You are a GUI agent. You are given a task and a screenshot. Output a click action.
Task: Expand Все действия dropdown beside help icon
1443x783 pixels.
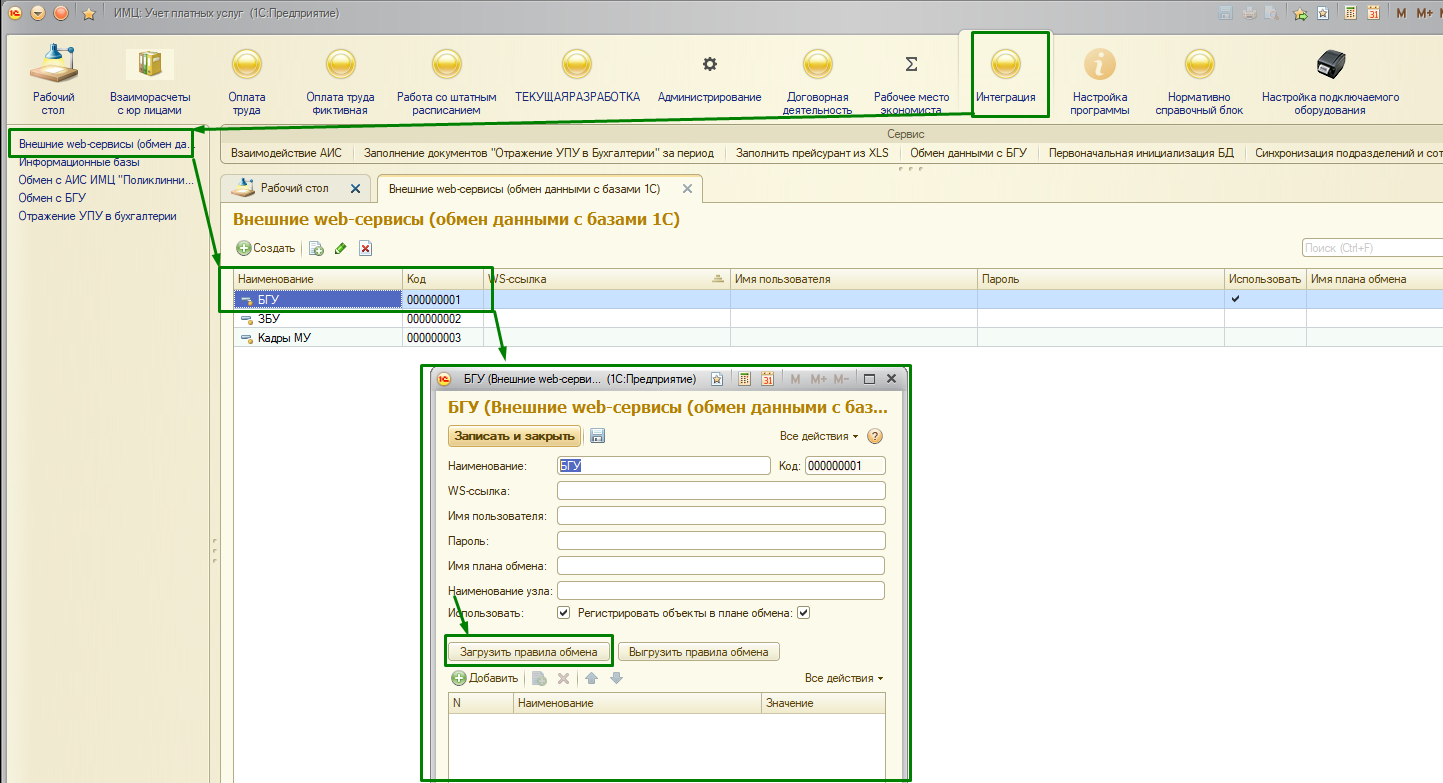pyautogui.click(x=819, y=436)
